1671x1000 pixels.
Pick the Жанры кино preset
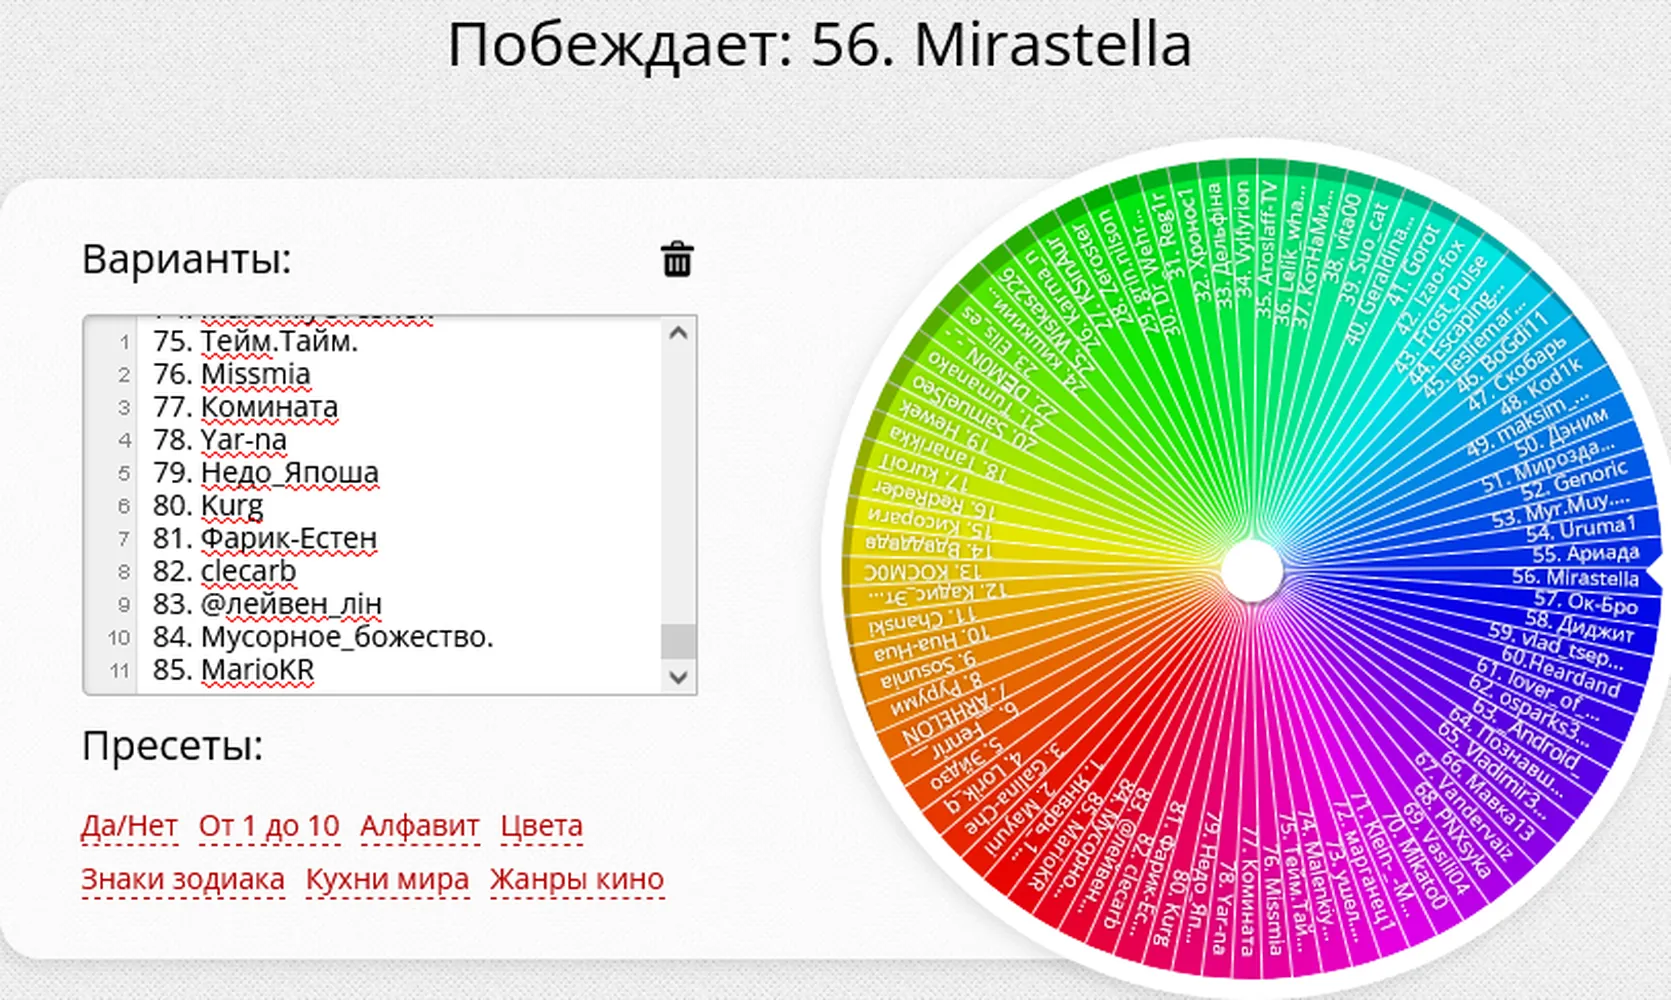tap(577, 879)
